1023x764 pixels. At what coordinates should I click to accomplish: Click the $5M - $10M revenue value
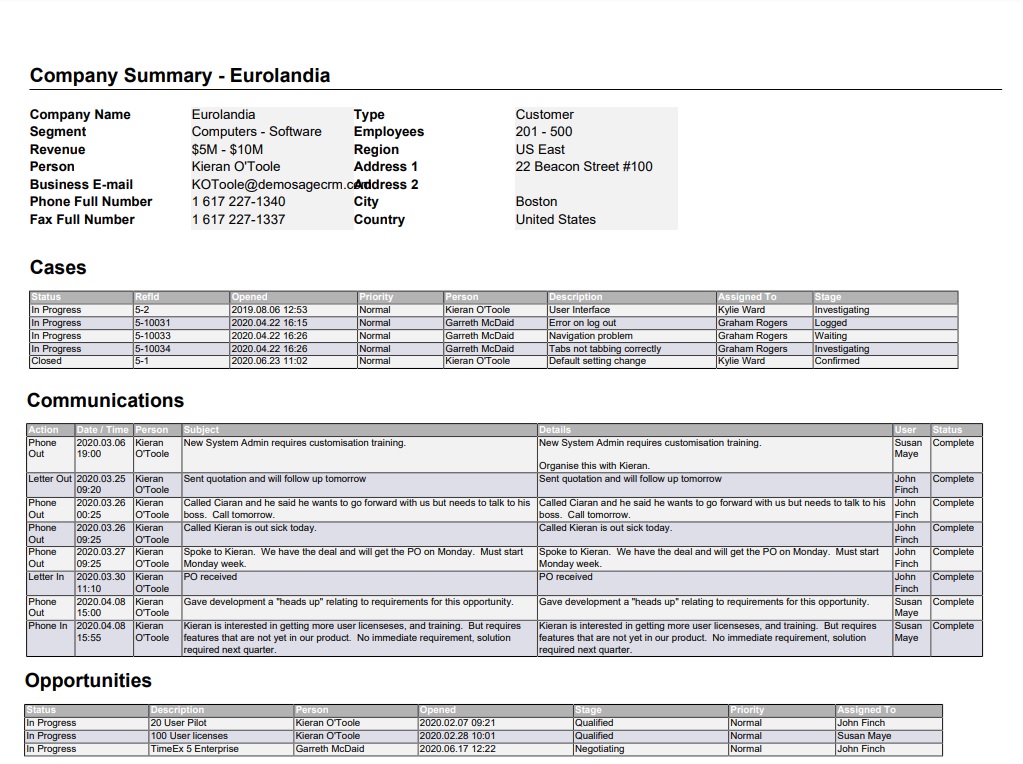coord(227,149)
